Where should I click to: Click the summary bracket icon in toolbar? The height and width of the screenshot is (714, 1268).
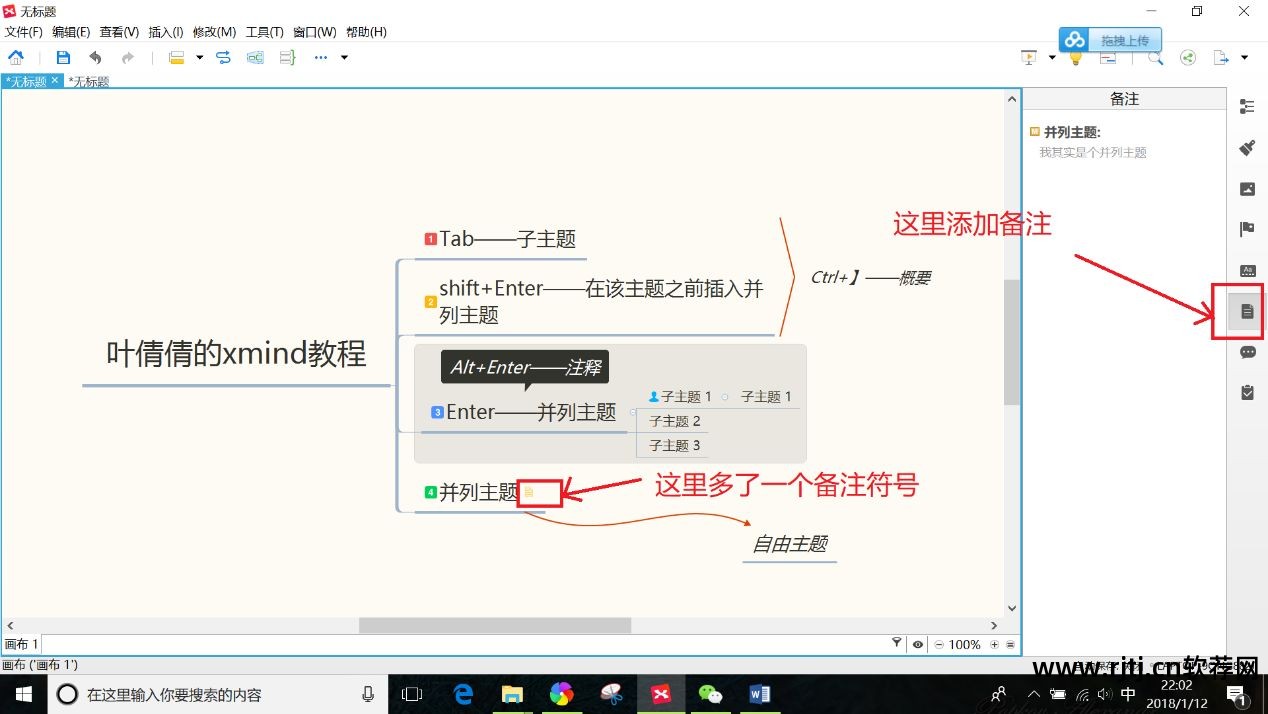(x=287, y=57)
